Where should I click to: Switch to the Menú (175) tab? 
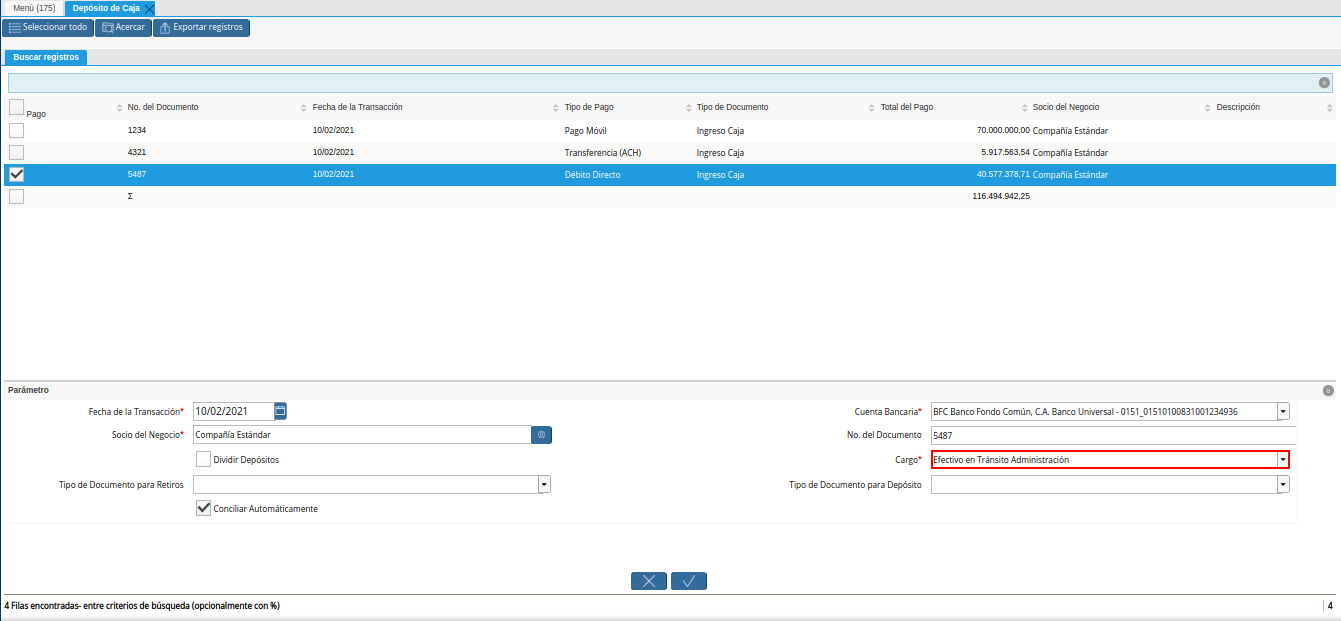pyautogui.click(x=34, y=8)
